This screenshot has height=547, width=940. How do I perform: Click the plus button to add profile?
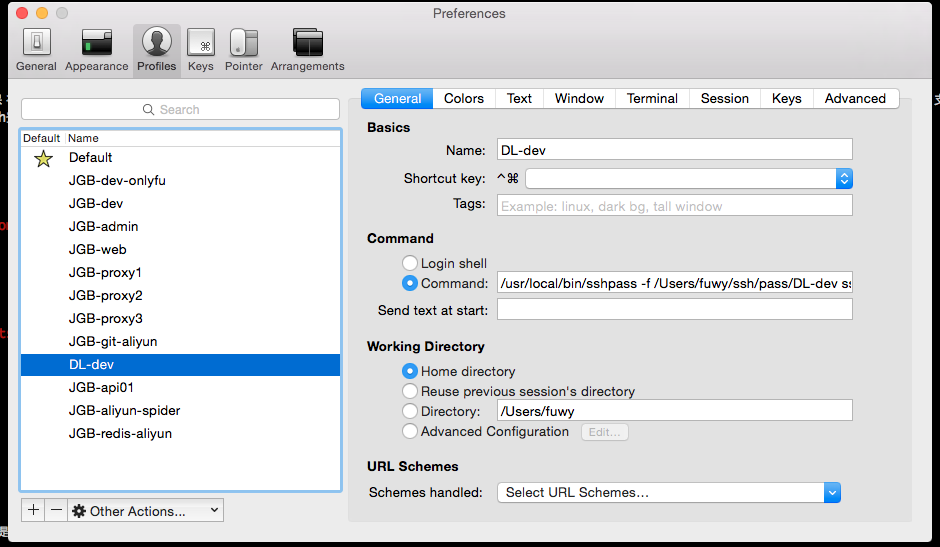[x=33, y=510]
